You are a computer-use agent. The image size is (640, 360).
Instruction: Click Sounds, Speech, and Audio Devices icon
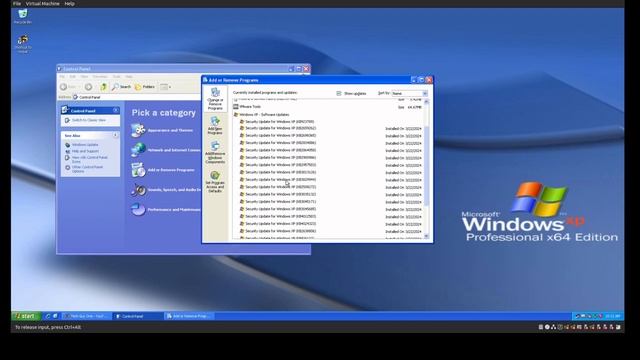pos(138,190)
